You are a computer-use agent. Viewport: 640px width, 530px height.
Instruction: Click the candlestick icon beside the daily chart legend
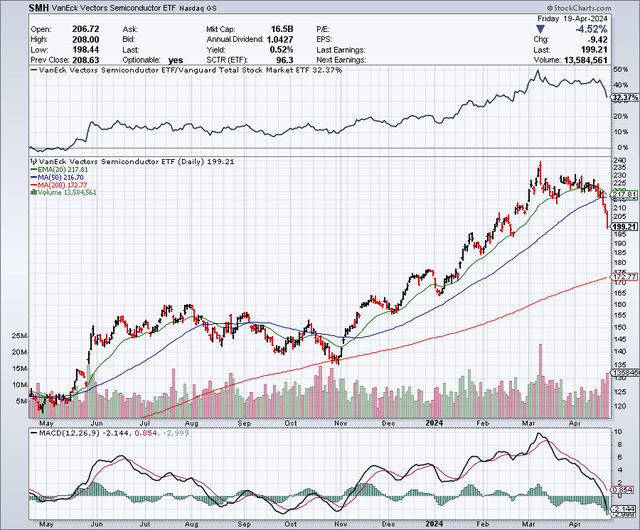tap(34, 162)
